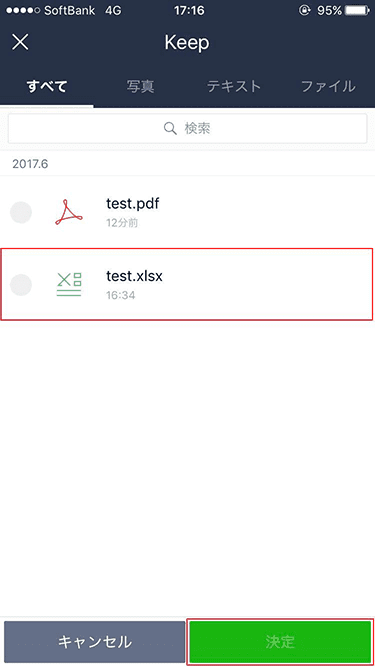Viewport: 375px width, 667px height.
Task: Confirm selection with the green 決定 button
Action: point(280,642)
